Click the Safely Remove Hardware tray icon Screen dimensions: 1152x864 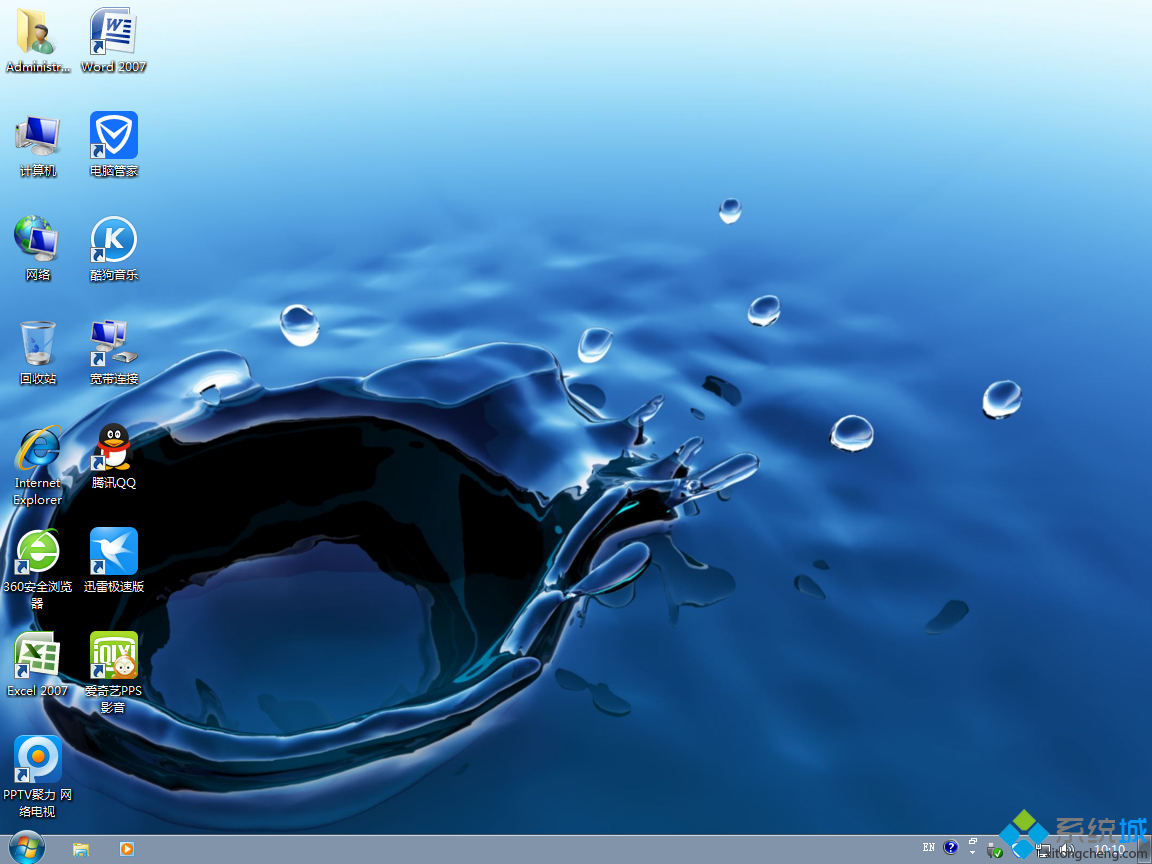(993, 850)
